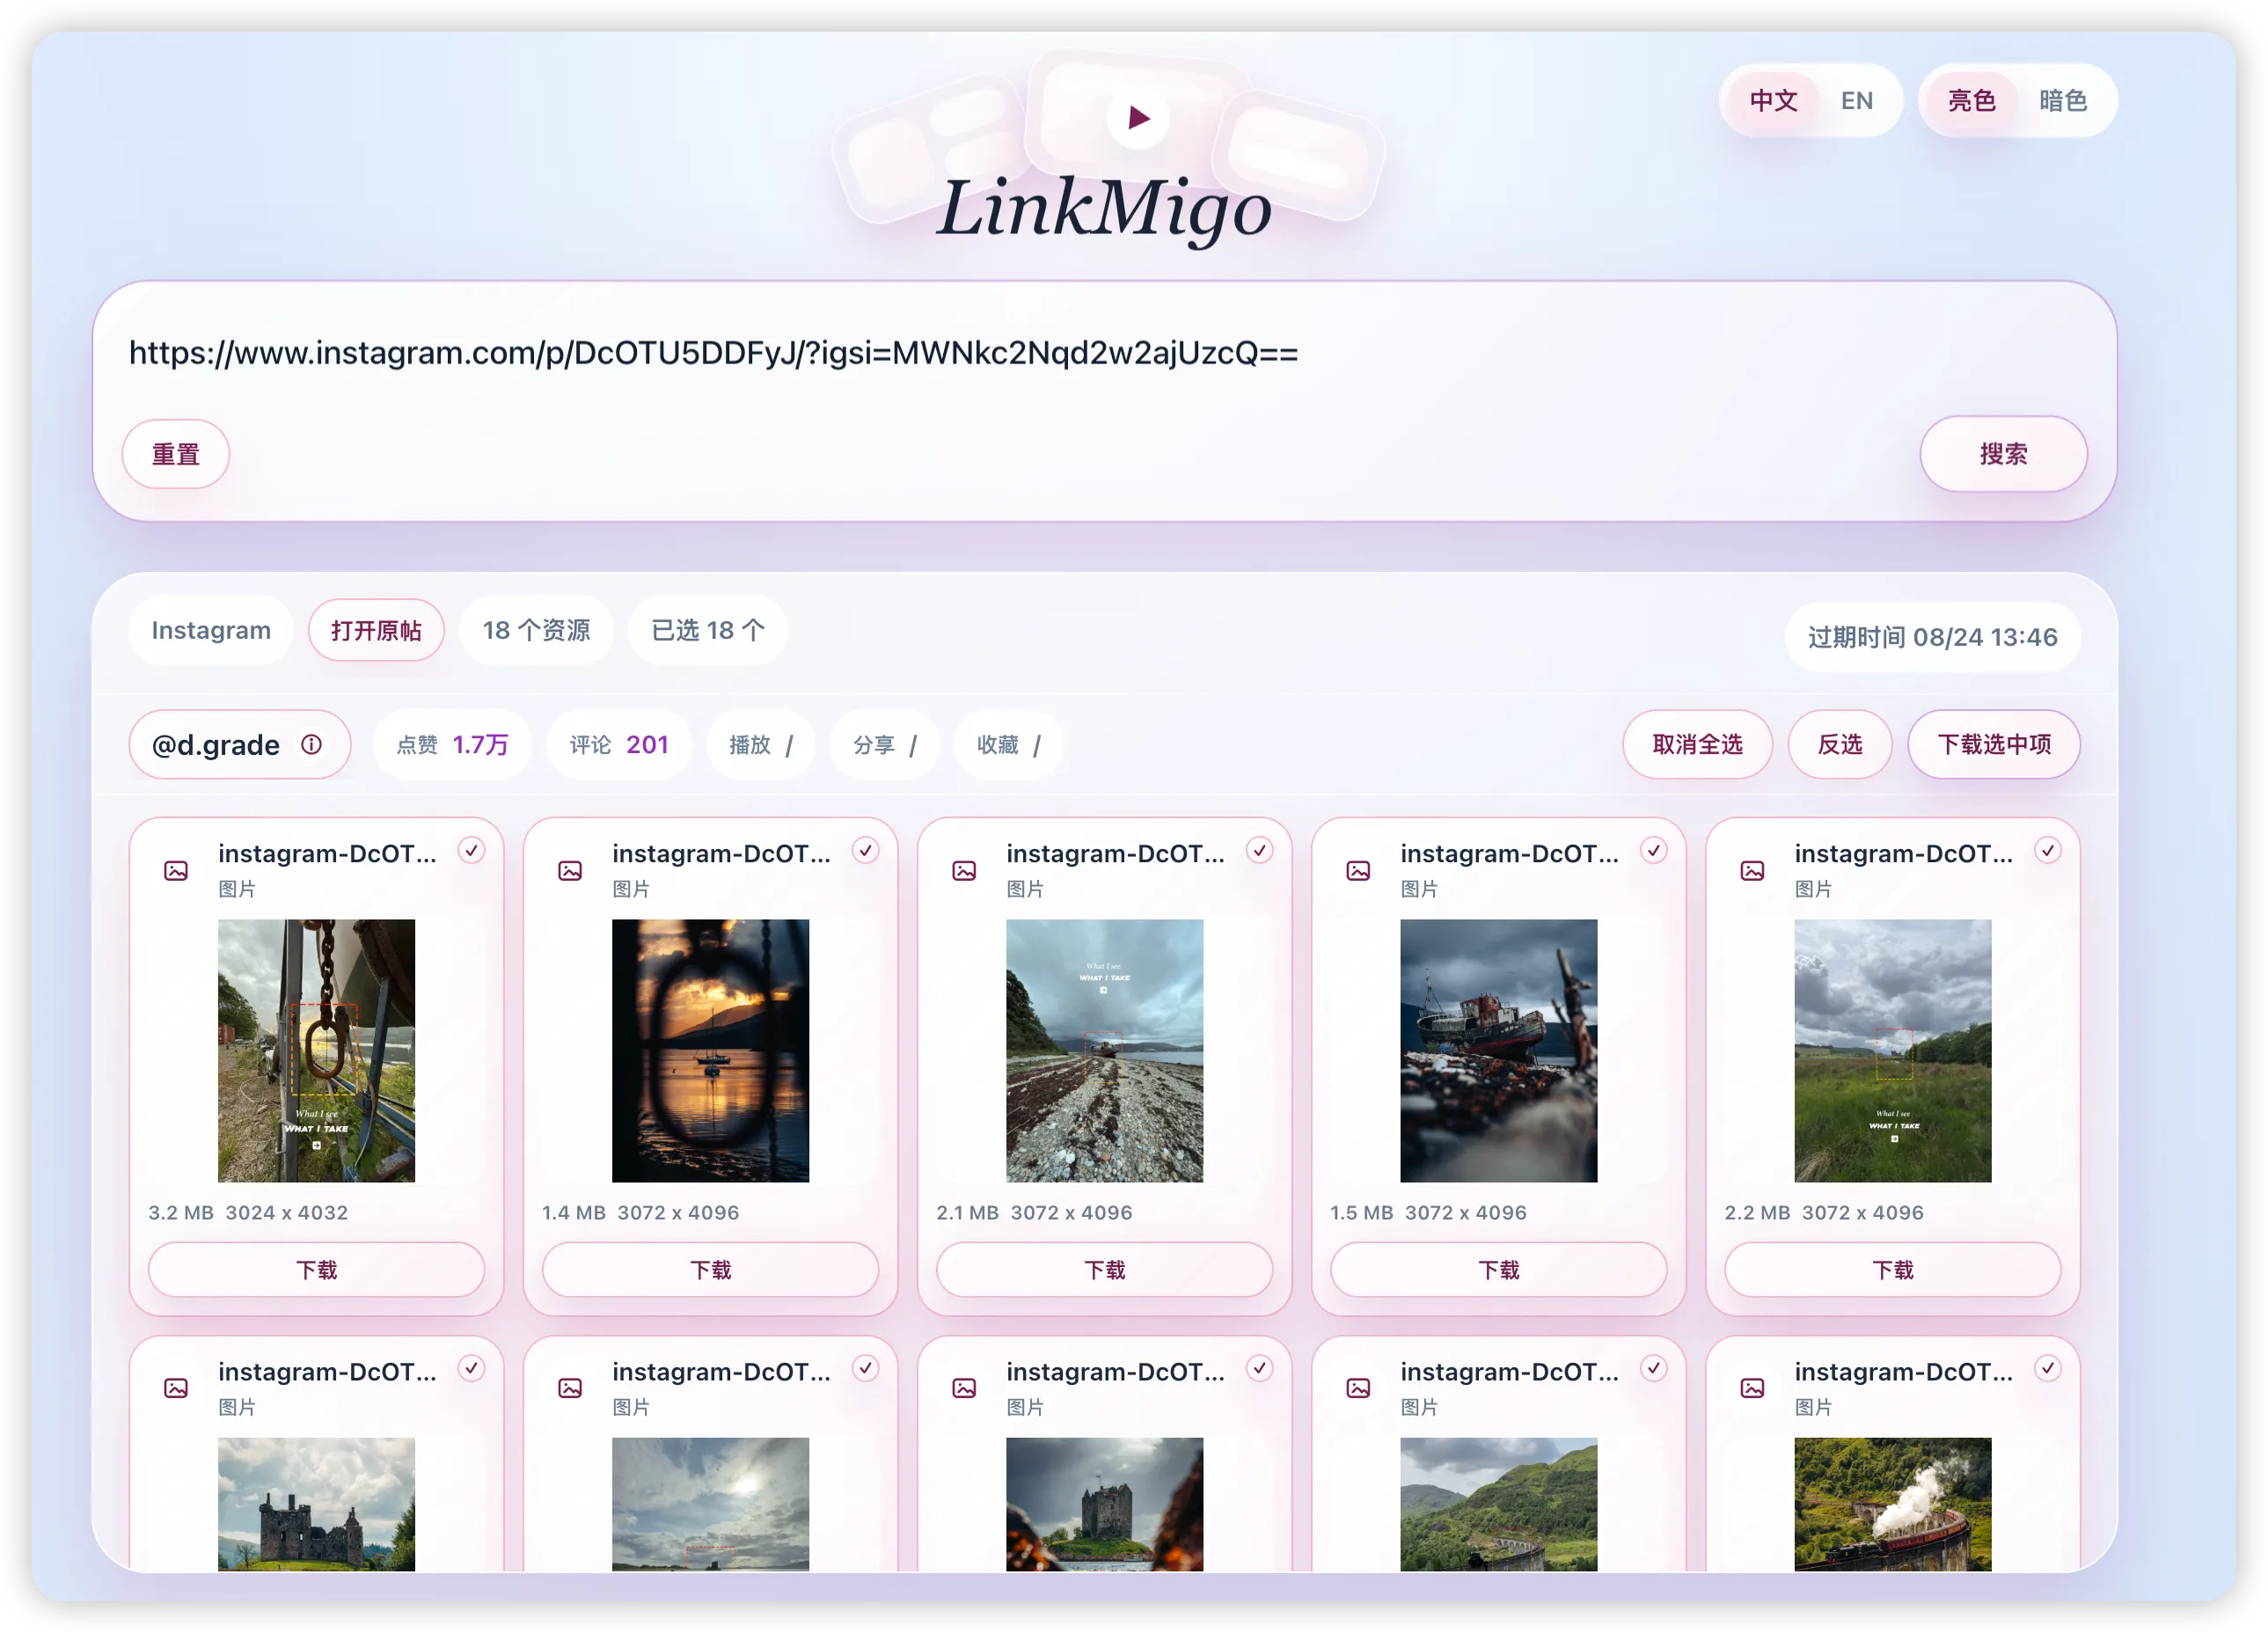2268x1633 pixels.
Task: Click the image type icon on the steam train card
Action: tap(1752, 1389)
